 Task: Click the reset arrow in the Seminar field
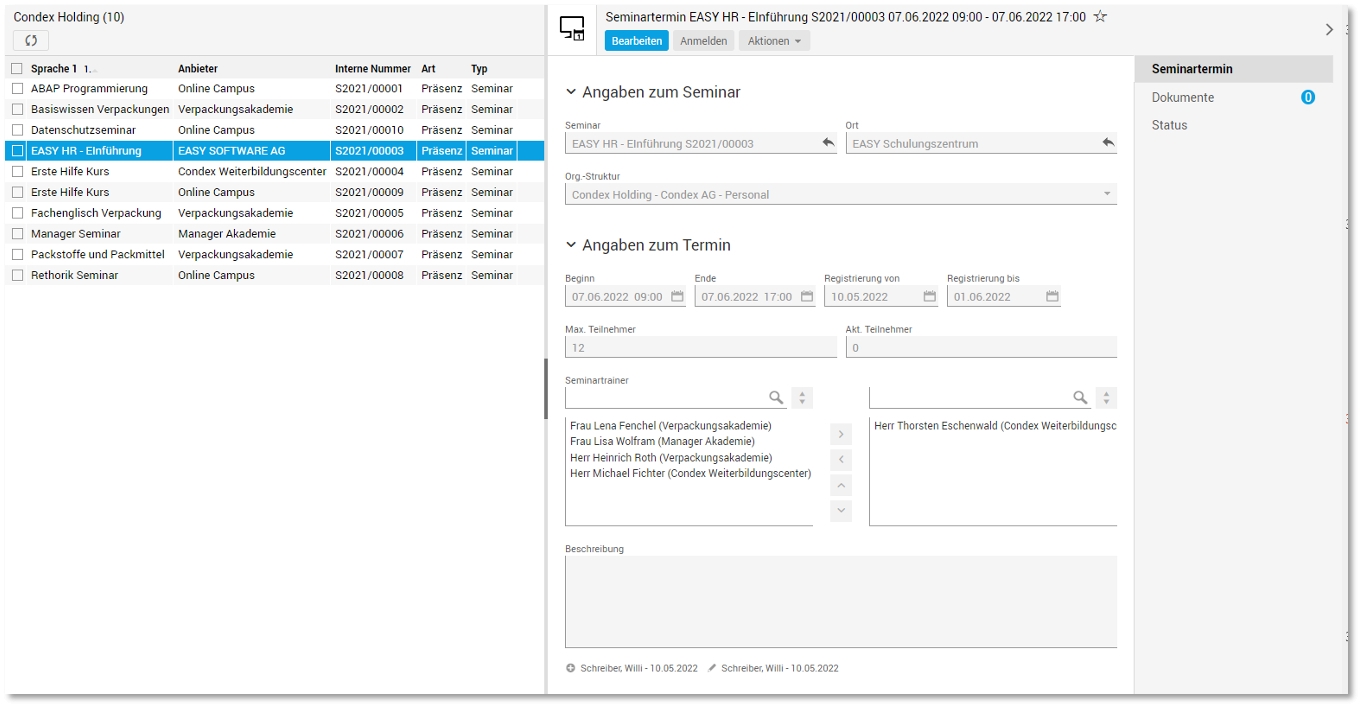(x=828, y=143)
